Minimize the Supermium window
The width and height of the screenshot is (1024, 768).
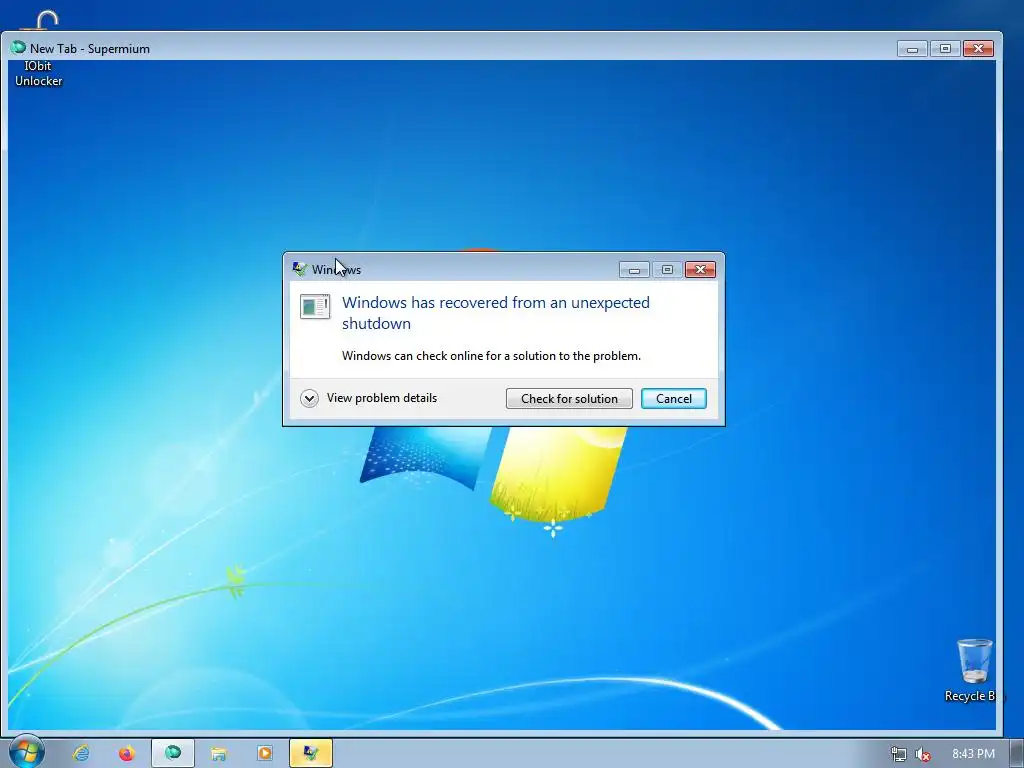pos(912,48)
